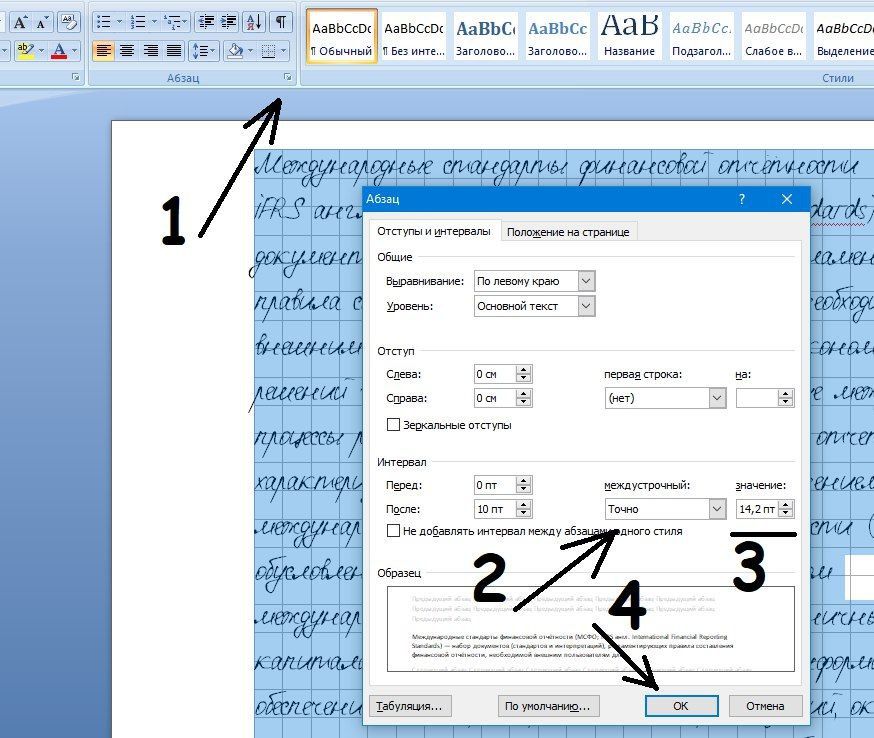Toggle the Зеркальные отступы checkbox
The image size is (874, 738).
click(393, 425)
